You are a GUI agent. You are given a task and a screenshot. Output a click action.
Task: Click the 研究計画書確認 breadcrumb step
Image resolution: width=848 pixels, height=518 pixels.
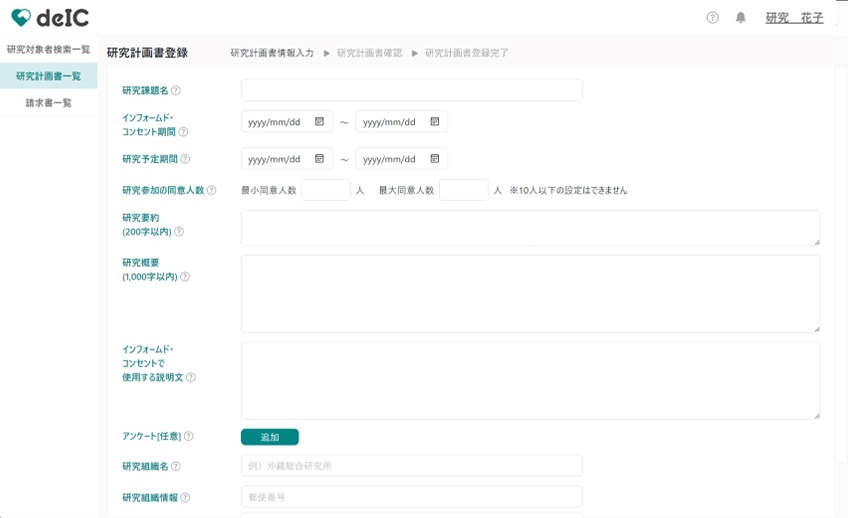click(x=369, y=53)
